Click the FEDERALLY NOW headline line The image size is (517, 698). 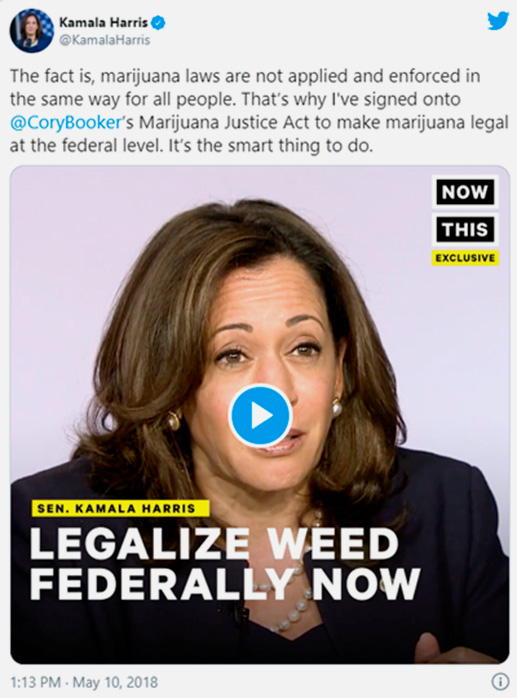pyautogui.click(x=225, y=584)
